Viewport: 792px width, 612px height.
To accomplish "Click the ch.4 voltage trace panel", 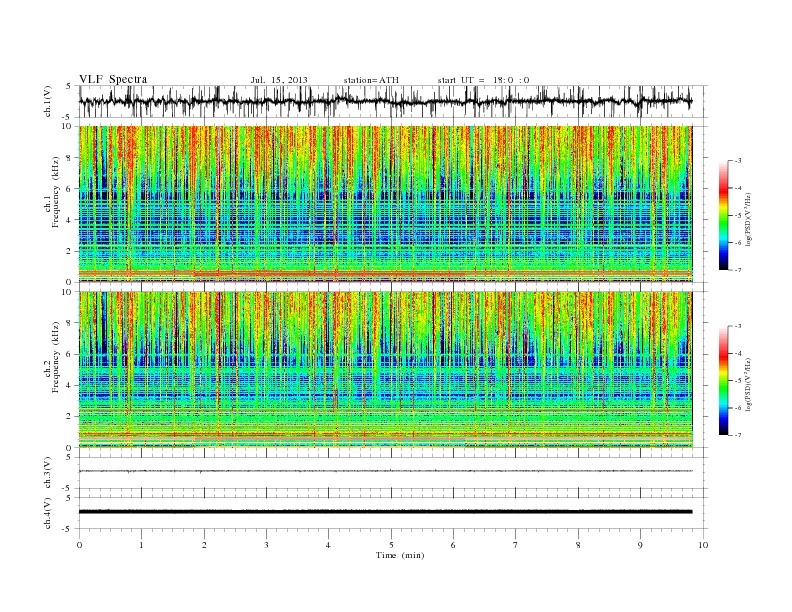I will click(393, 513).
